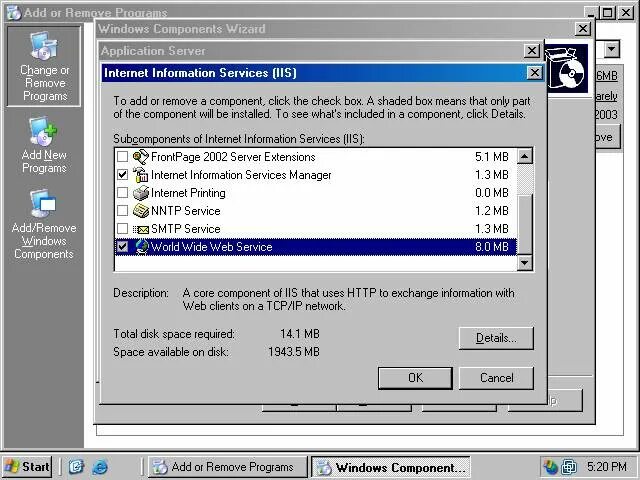Click the Windows Components Wizard box-and-CD graphic

pyautogui.click(x=567, y=68)
